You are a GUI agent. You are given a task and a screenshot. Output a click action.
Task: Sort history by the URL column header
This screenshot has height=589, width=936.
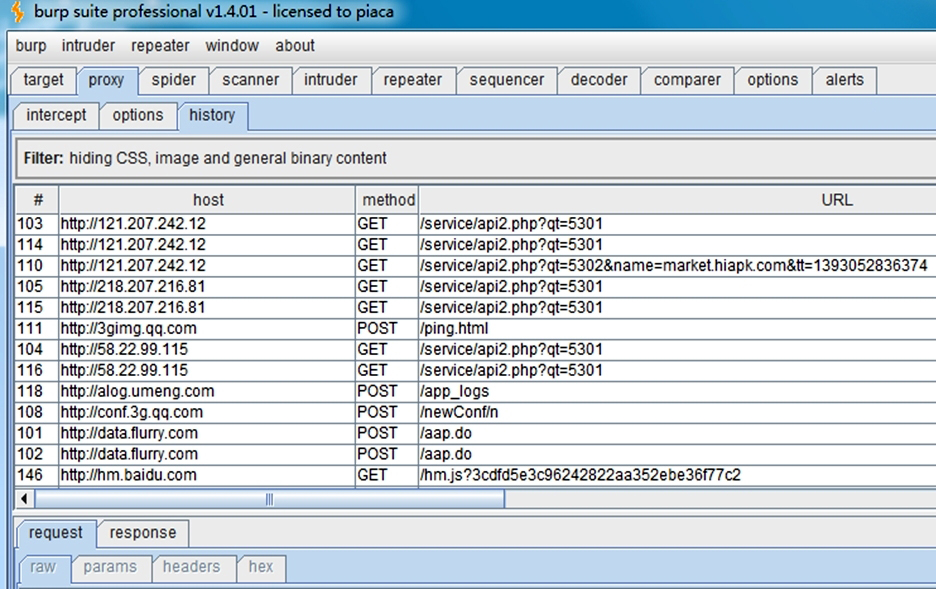[x=678, y=200]
